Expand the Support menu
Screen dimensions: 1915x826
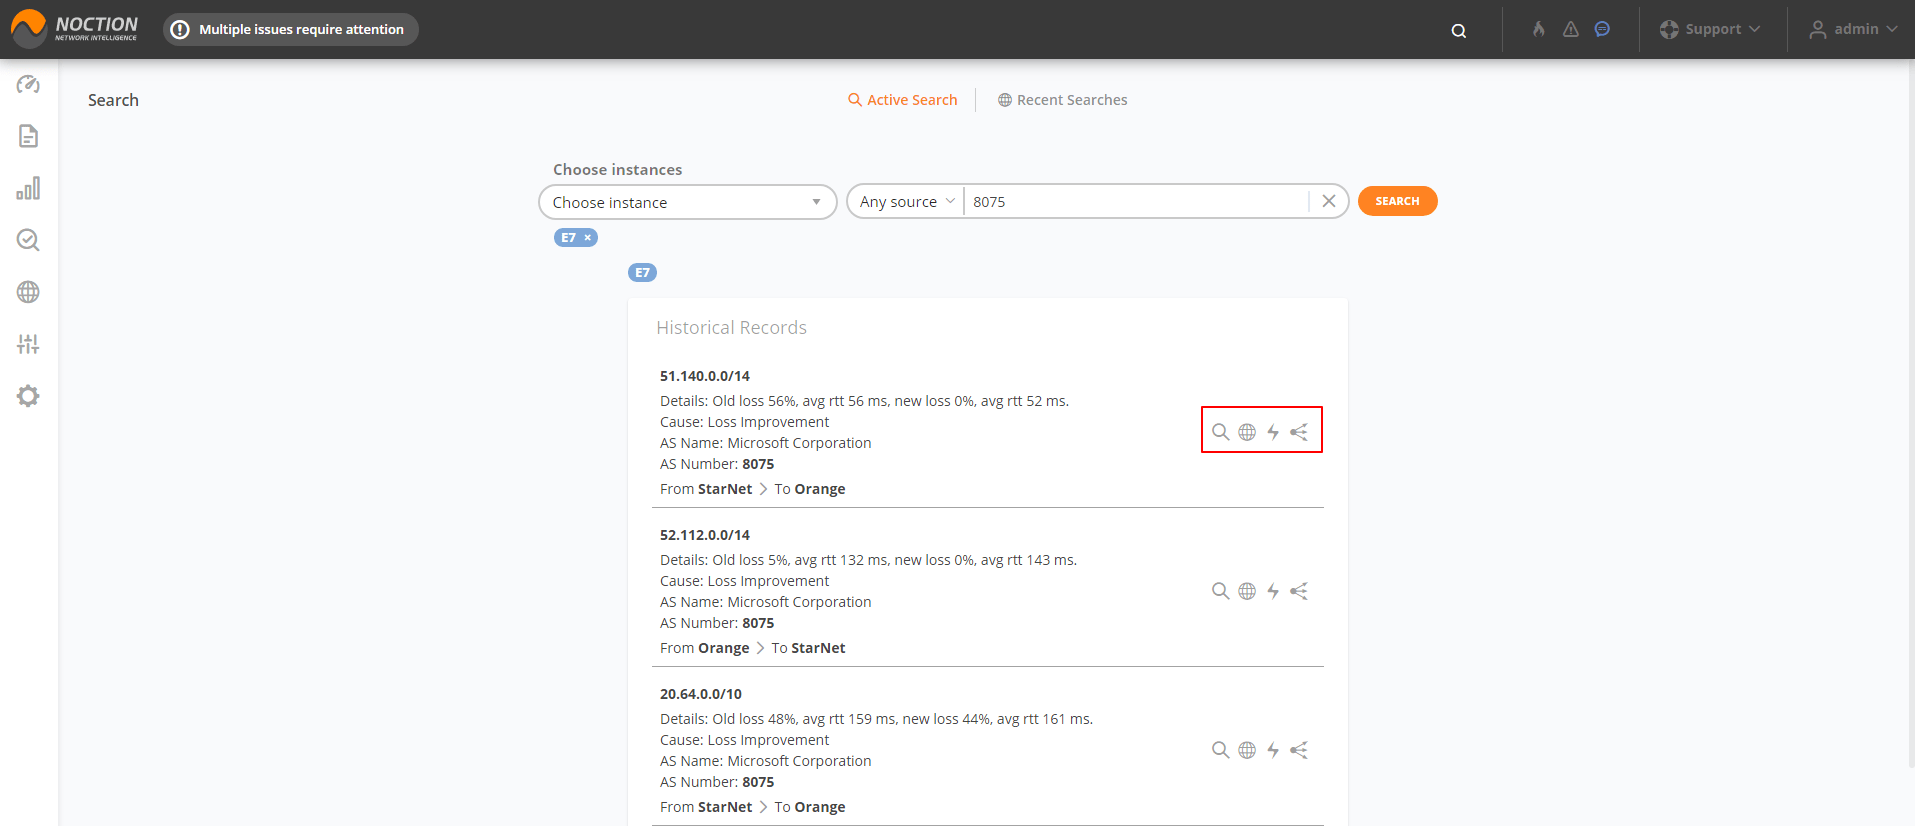pos(1710,29)
